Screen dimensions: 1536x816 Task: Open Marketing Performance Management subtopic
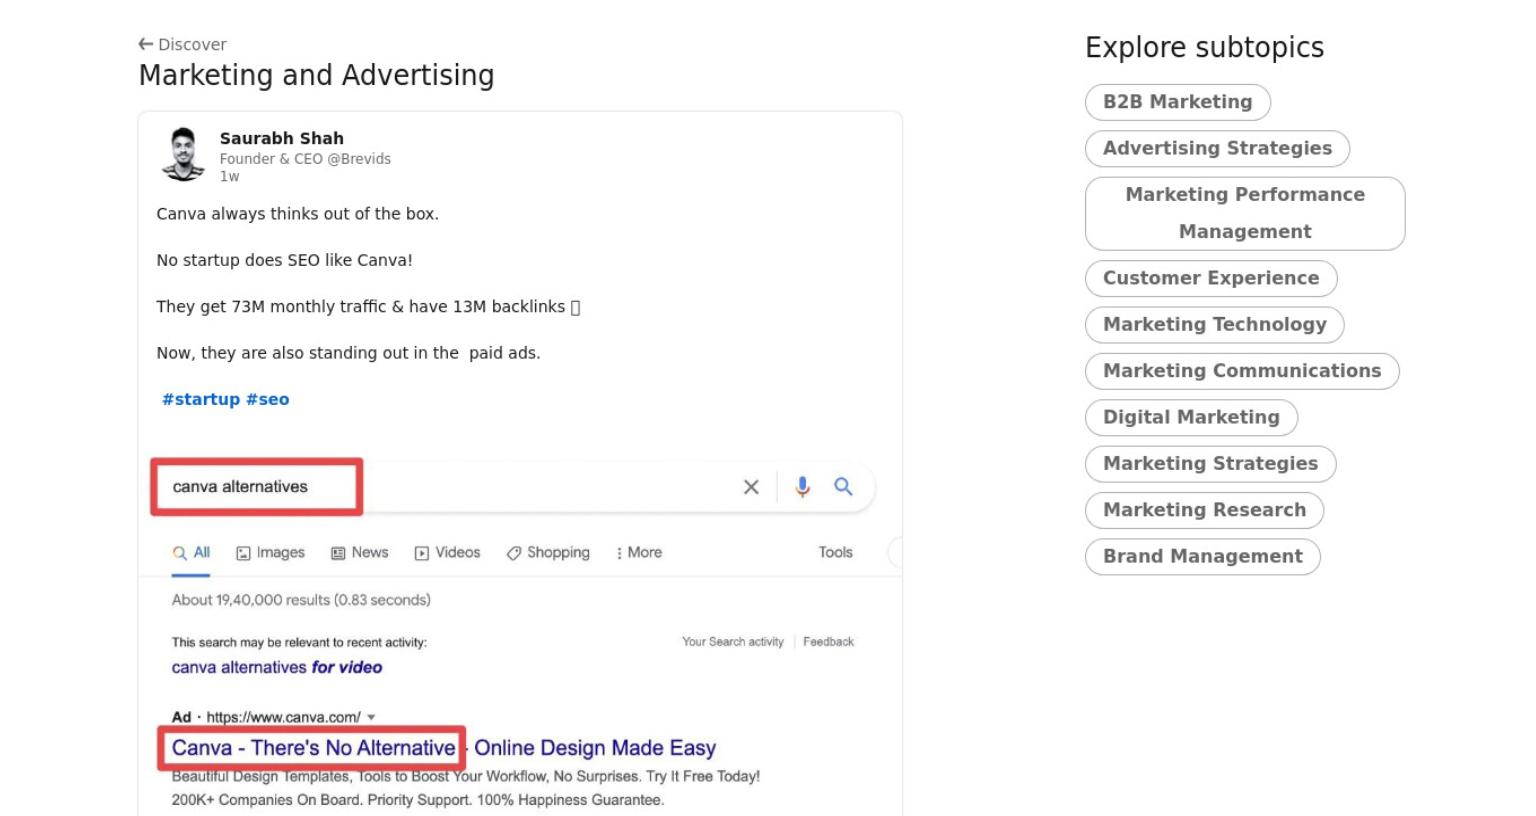click(x=1245, y=213)
